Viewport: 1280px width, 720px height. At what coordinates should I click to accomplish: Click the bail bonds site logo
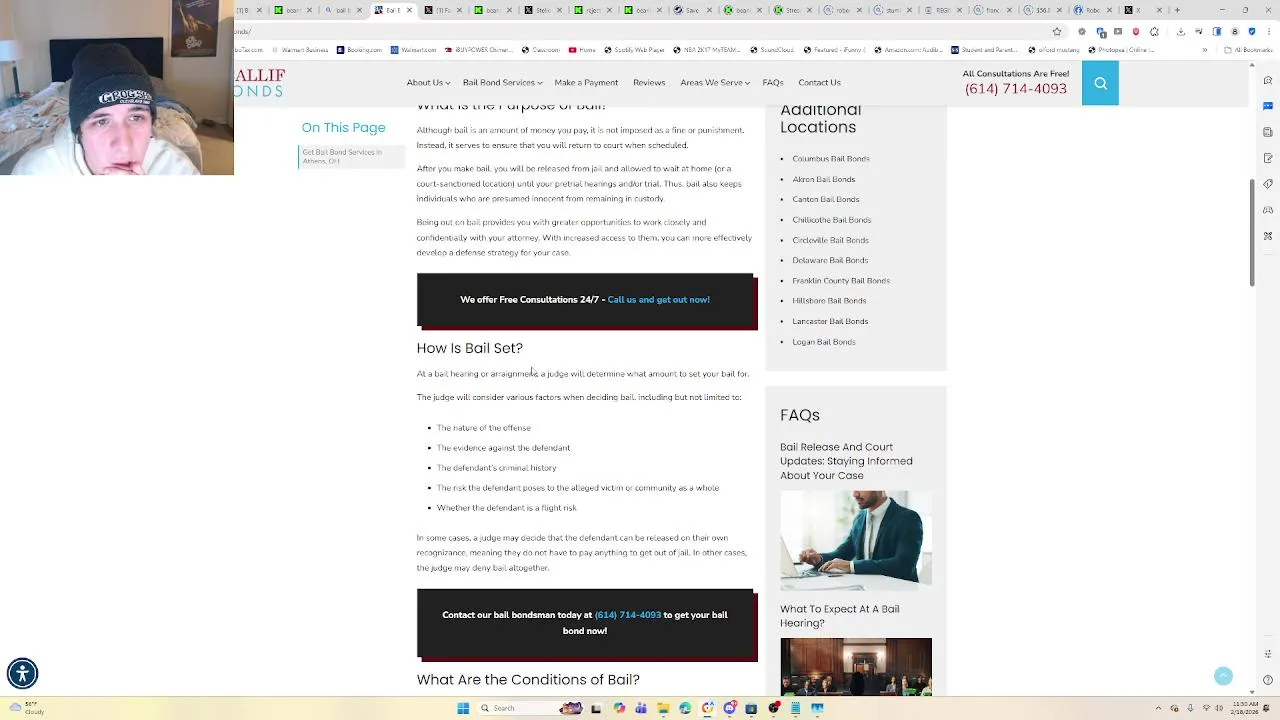tap(260, 83)
